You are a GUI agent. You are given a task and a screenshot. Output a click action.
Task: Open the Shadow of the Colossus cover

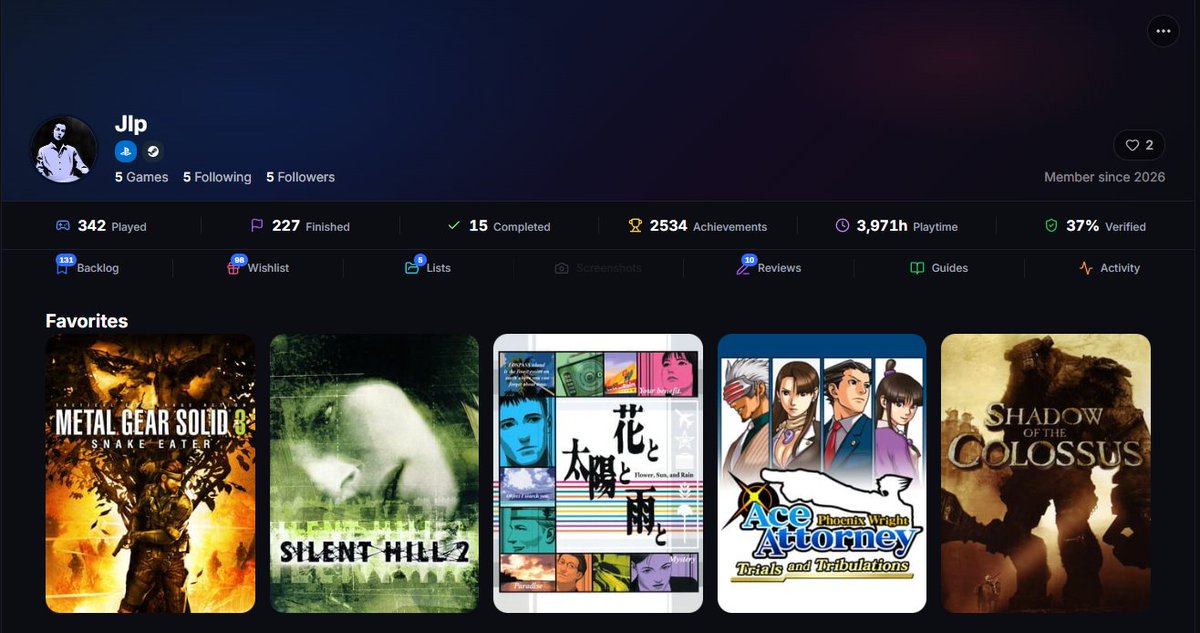point(1046,473)
